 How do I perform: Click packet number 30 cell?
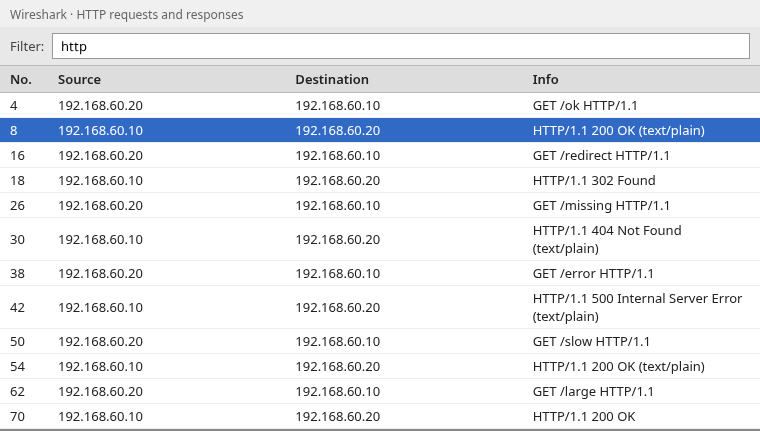pyautogui.click(x=17, y=239)
